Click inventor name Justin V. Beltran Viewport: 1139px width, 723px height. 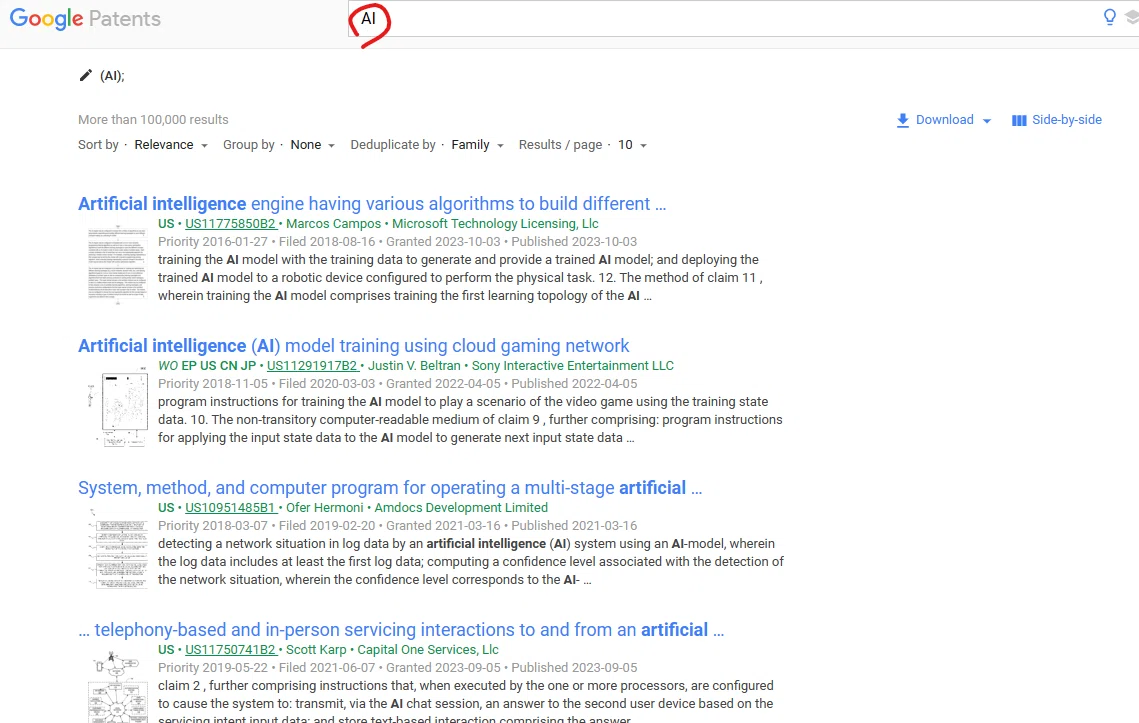(414, 365)
